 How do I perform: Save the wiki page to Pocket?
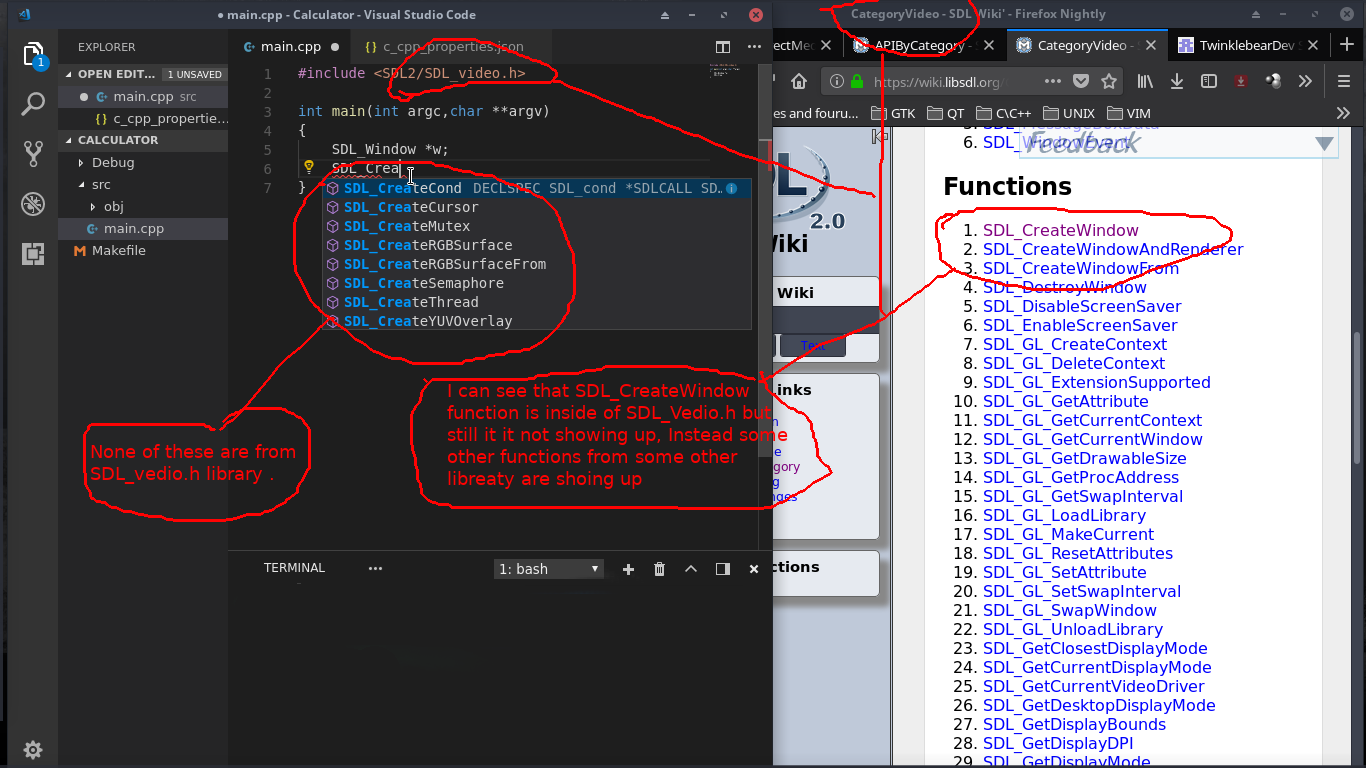point(1082,81)
